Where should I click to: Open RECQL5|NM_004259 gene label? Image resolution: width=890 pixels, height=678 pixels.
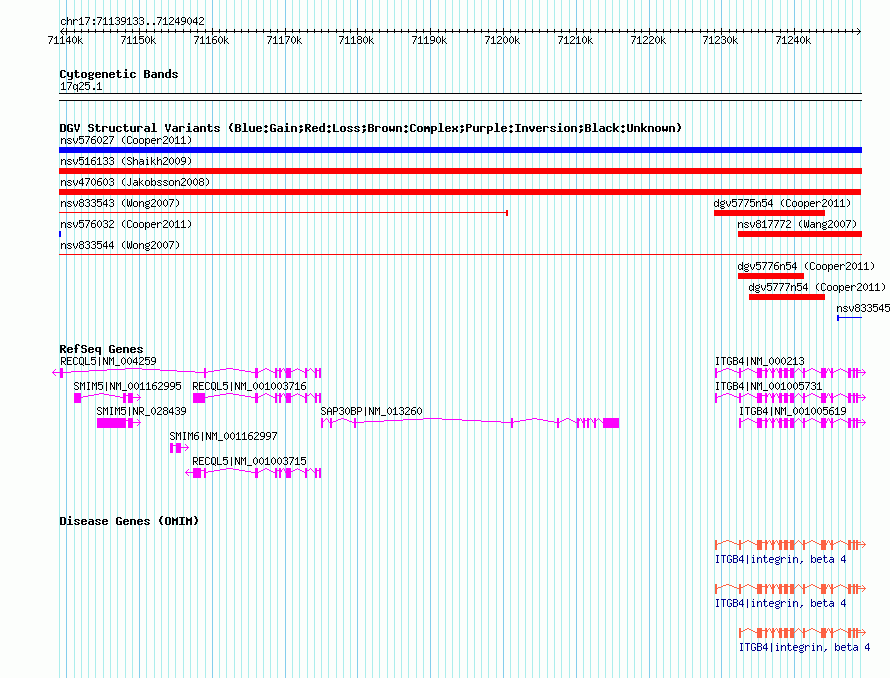click(108, 361)
